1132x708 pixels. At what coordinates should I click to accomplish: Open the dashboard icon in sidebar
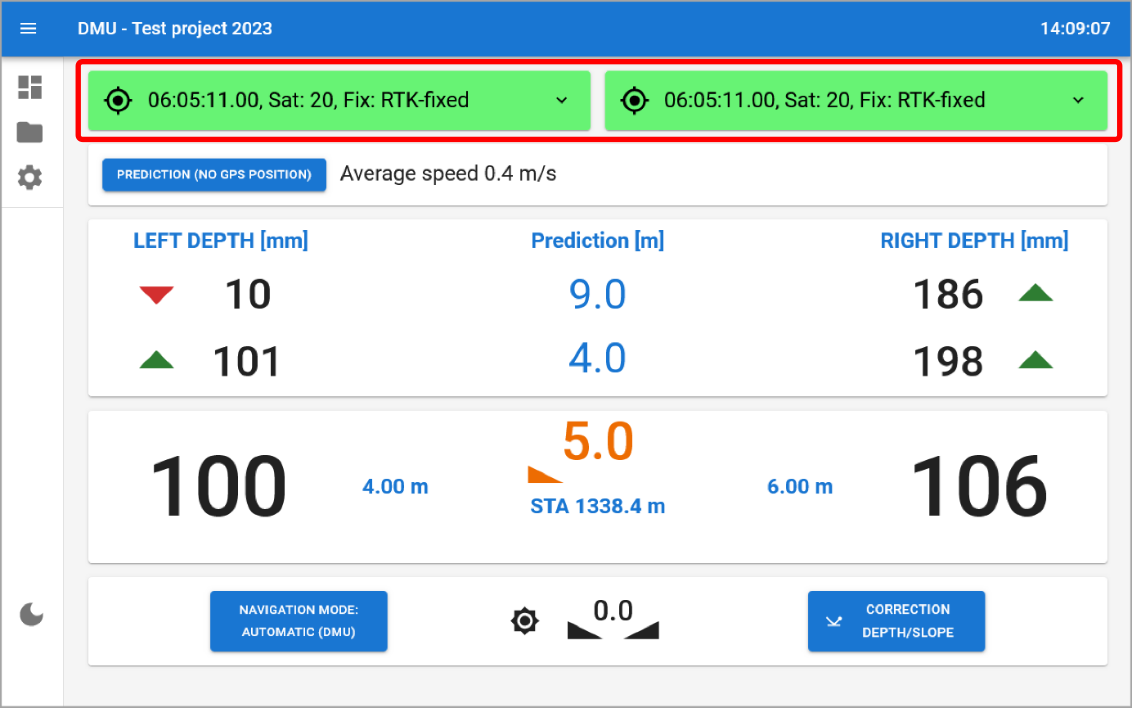[x=30, y=87]
